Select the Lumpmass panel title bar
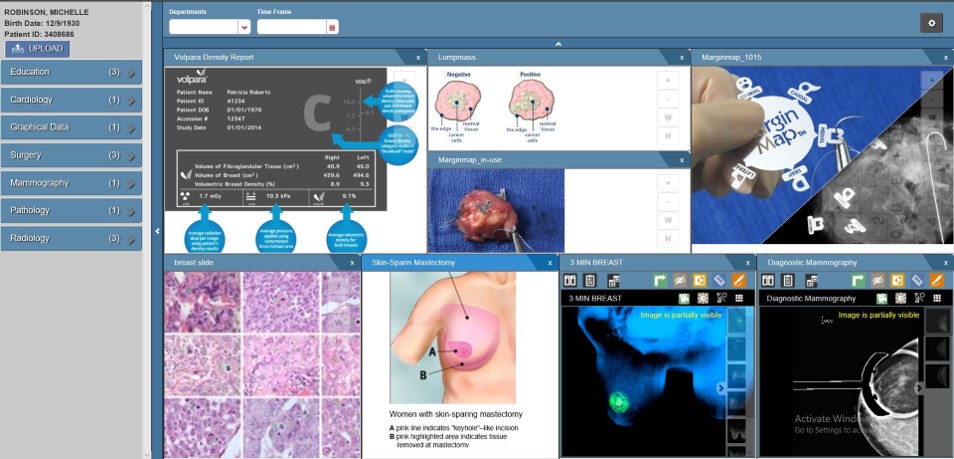 [559, 57]
